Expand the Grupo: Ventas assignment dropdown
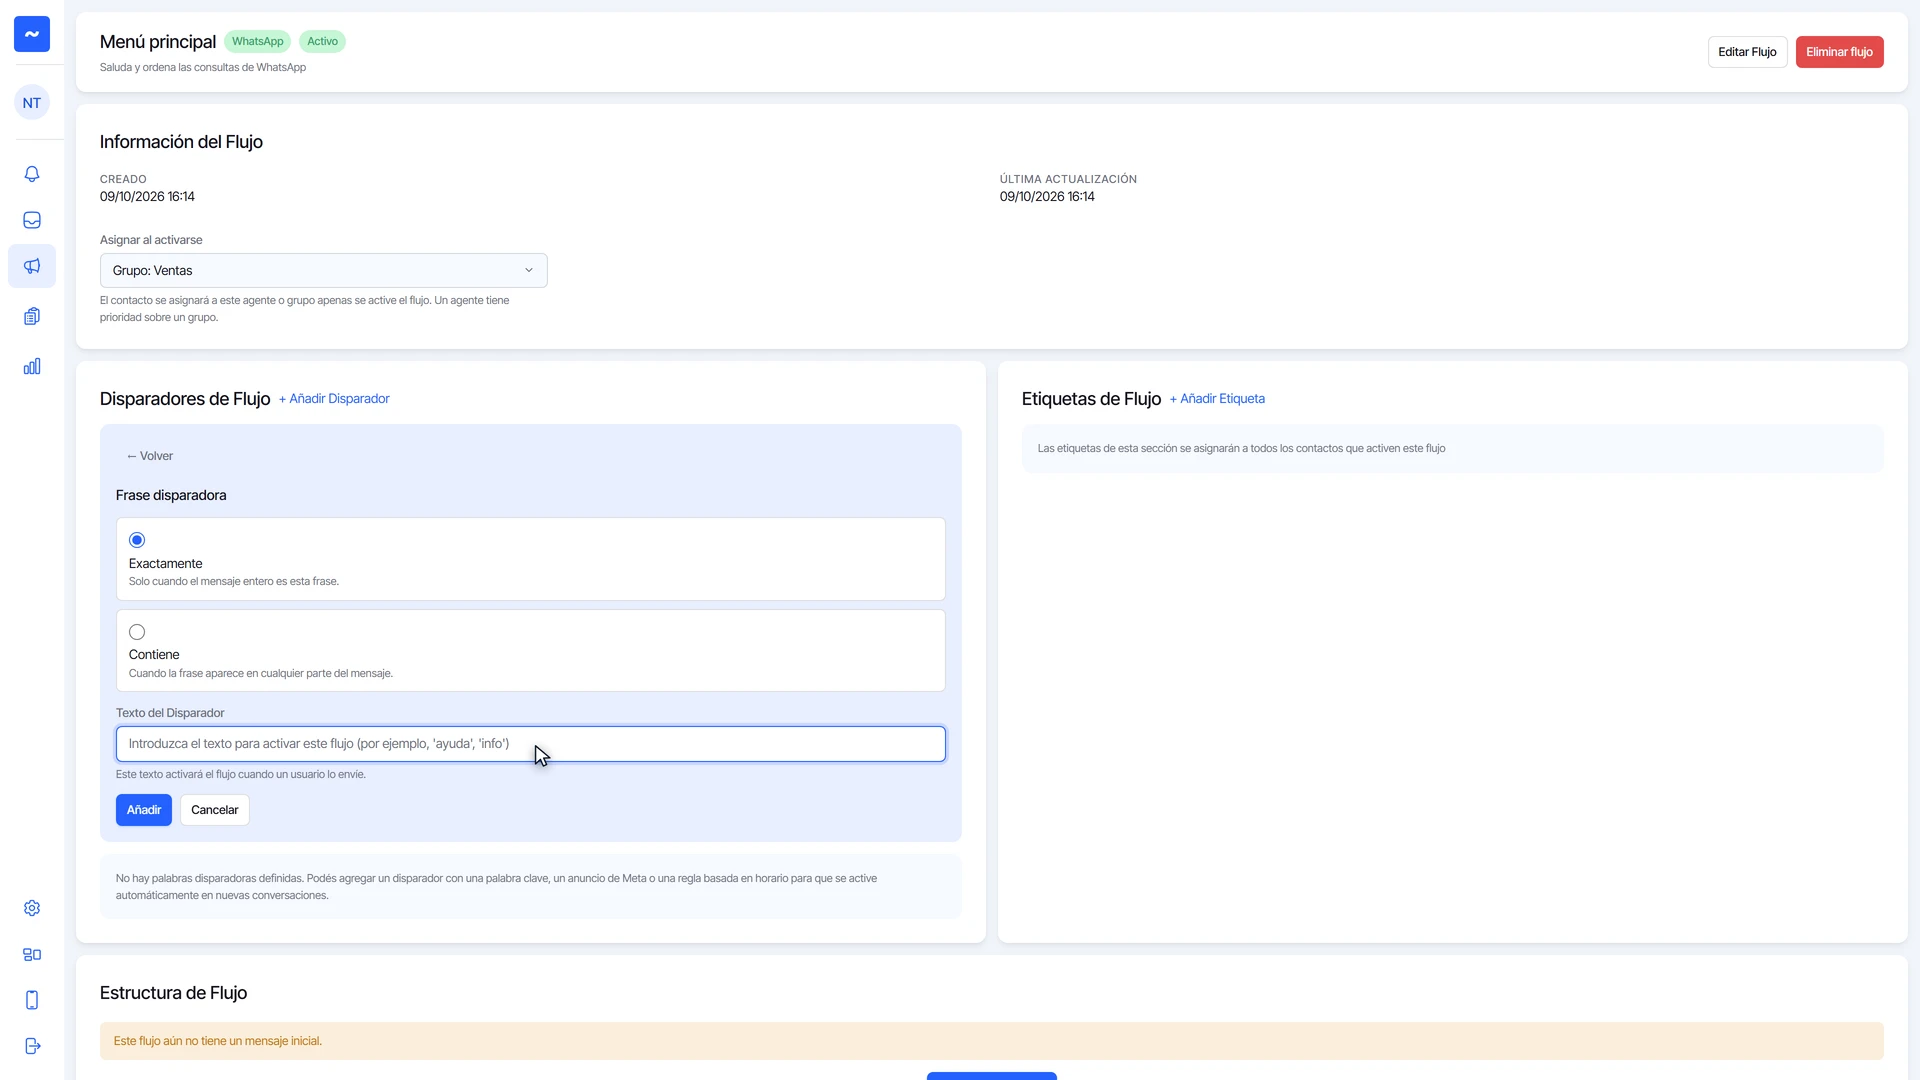Screen dimensions: 1920x1080 coord(324,271)
